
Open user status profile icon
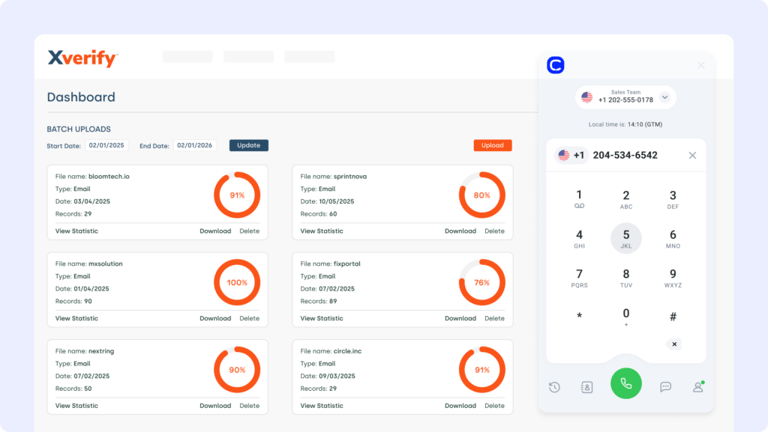698,387
